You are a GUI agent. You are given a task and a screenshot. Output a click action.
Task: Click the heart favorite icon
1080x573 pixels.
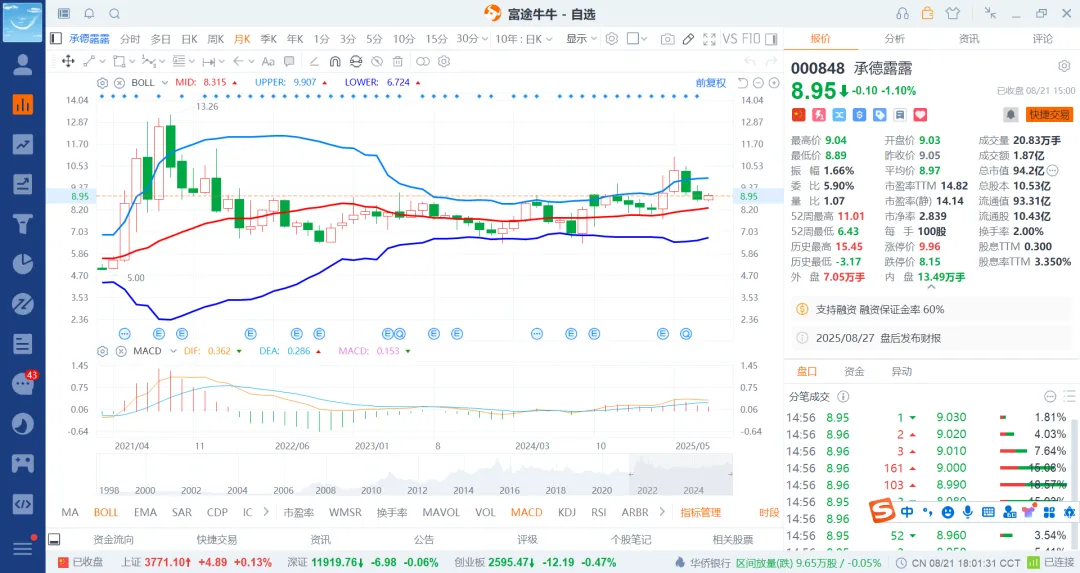click(x=920, y=114)
